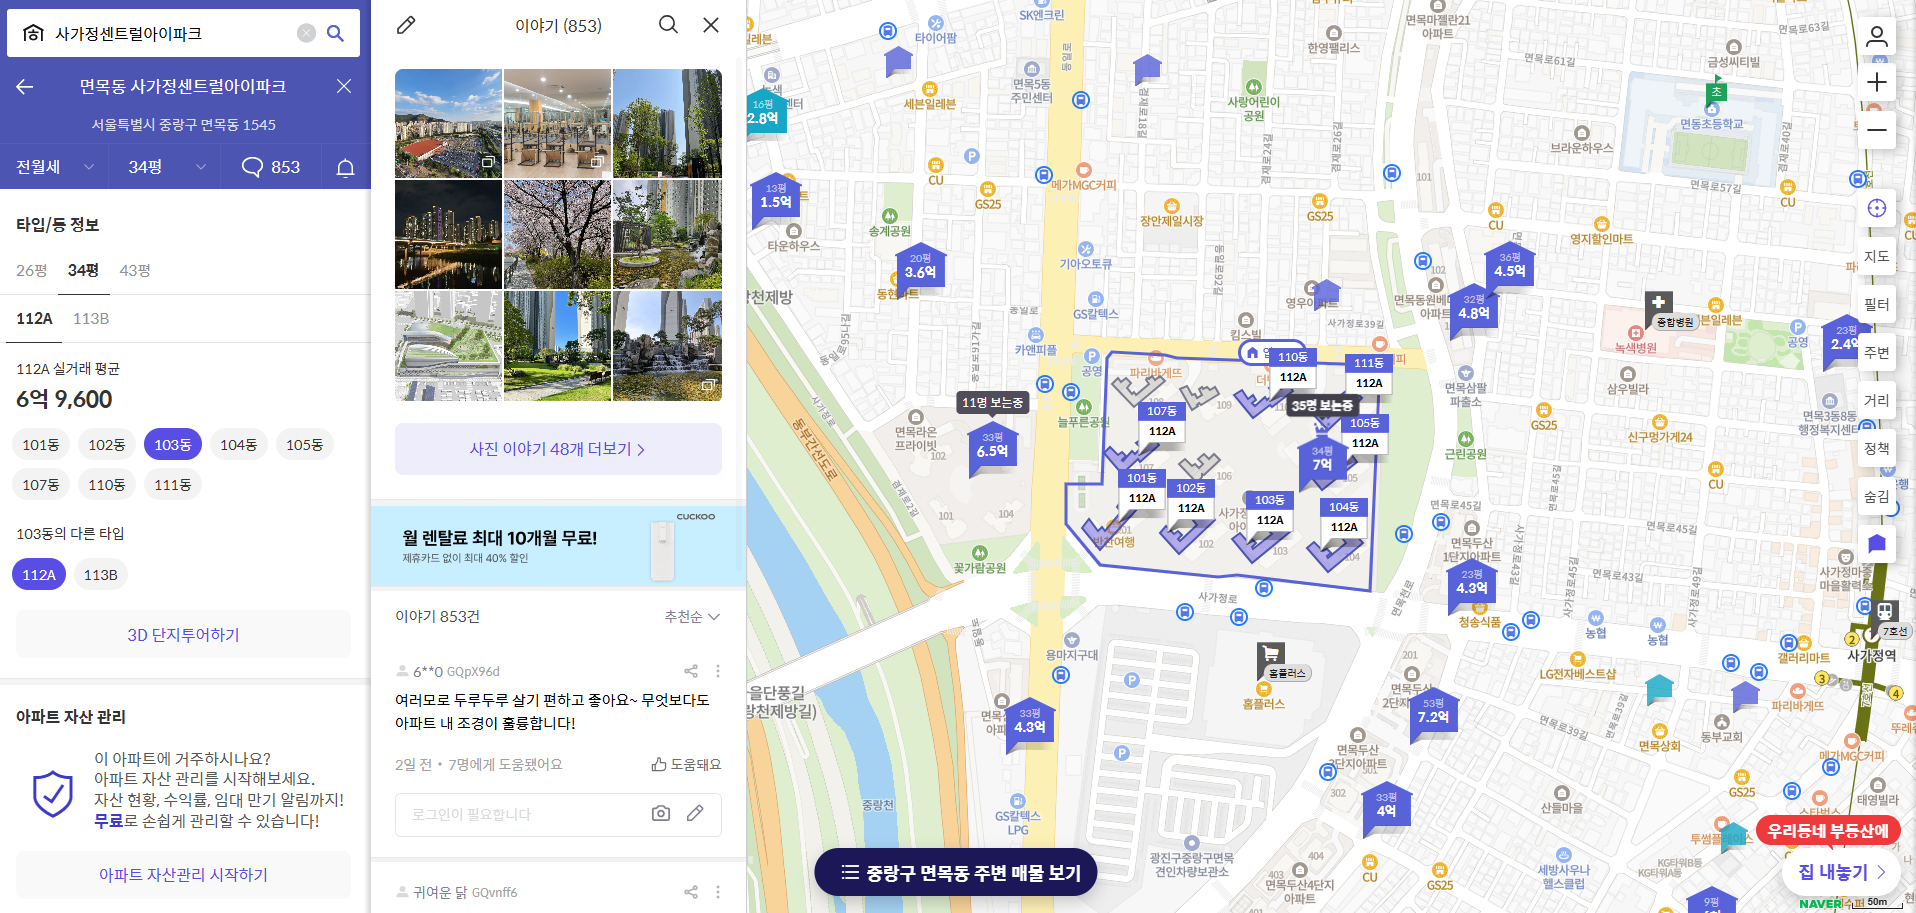Select the 107동 building chip
Viewport: 1916px width, 913px height.
(x=41, y=484)
